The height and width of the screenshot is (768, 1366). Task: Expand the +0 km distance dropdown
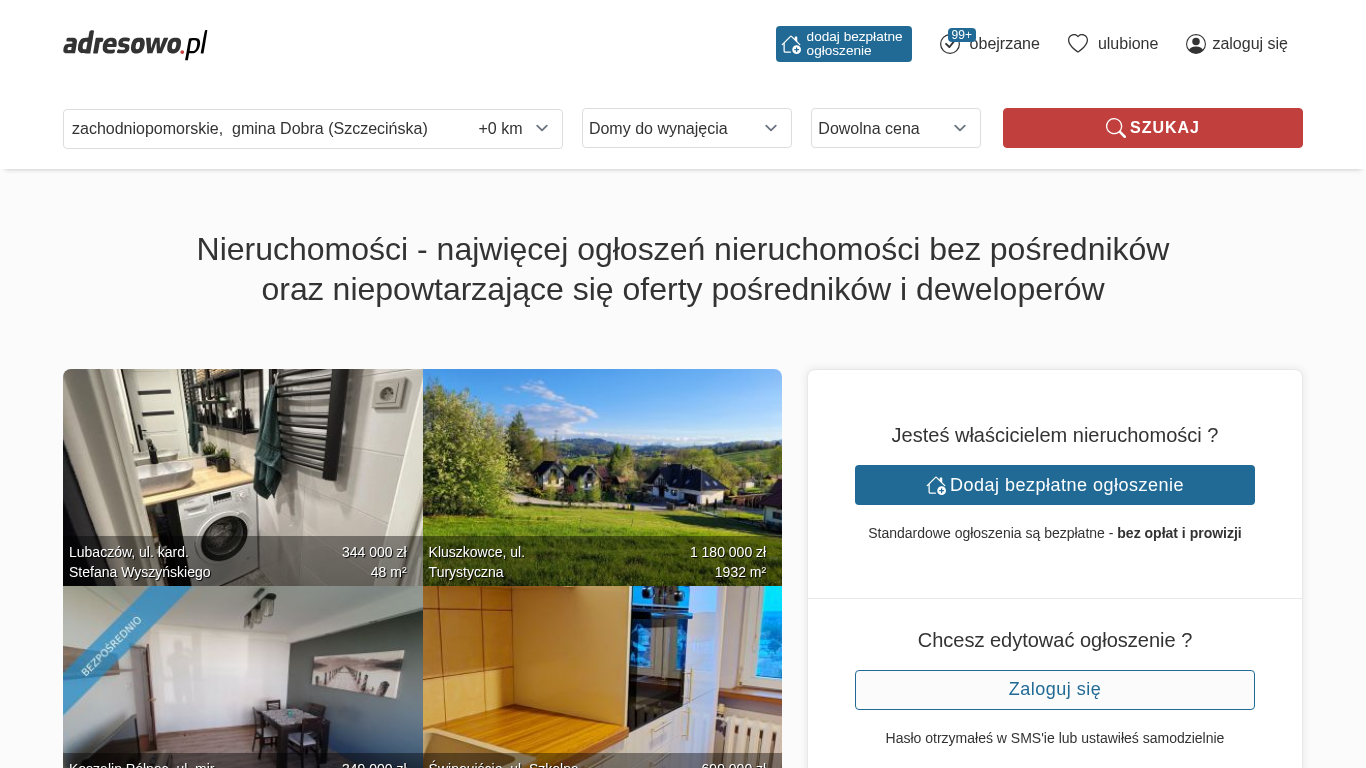click(514, 128)
